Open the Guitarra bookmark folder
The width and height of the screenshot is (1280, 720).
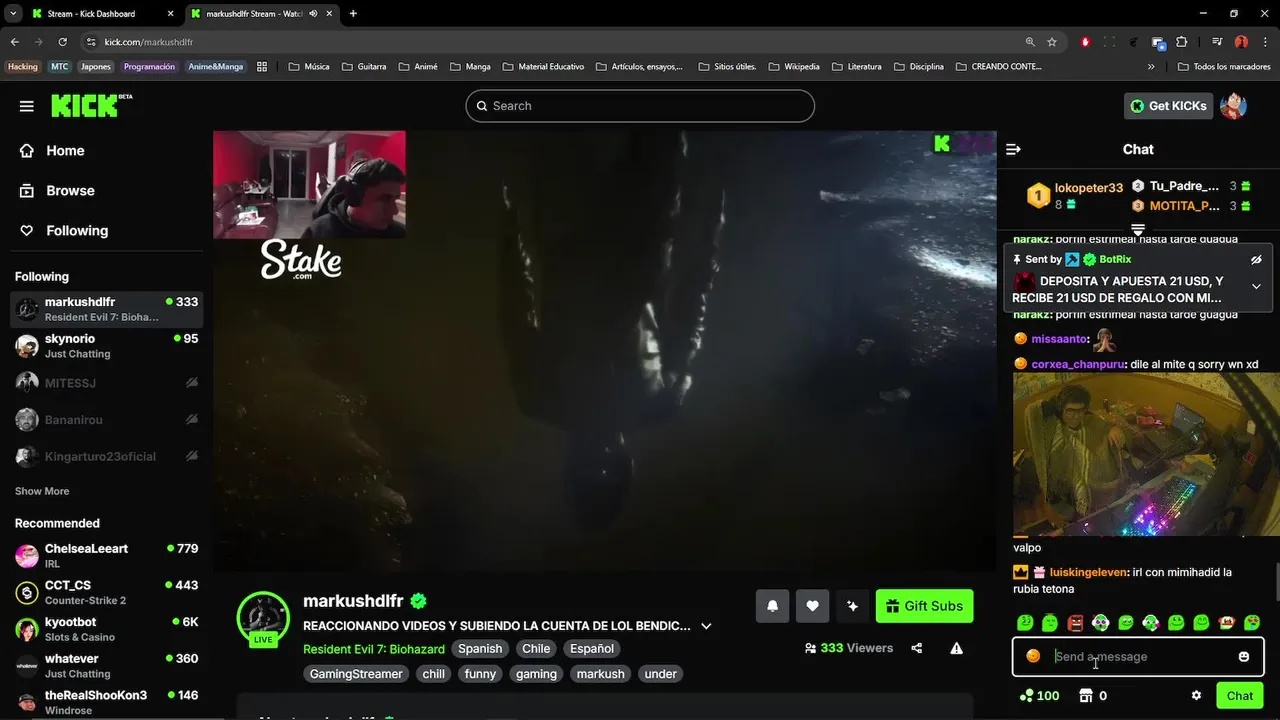click(x=363, y=67)
